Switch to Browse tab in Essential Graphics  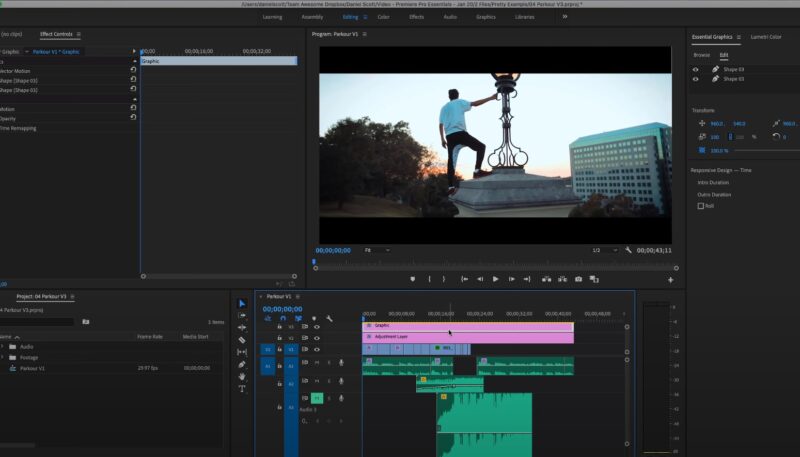(702, 55)
